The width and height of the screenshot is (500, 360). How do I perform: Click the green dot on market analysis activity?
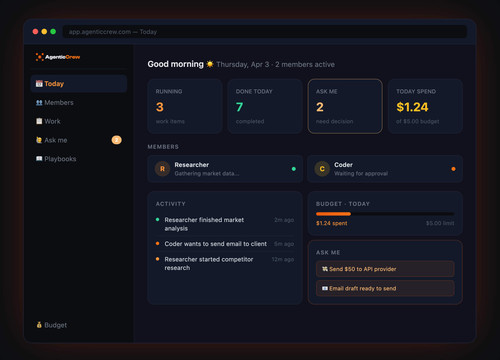tap(157, 219)
